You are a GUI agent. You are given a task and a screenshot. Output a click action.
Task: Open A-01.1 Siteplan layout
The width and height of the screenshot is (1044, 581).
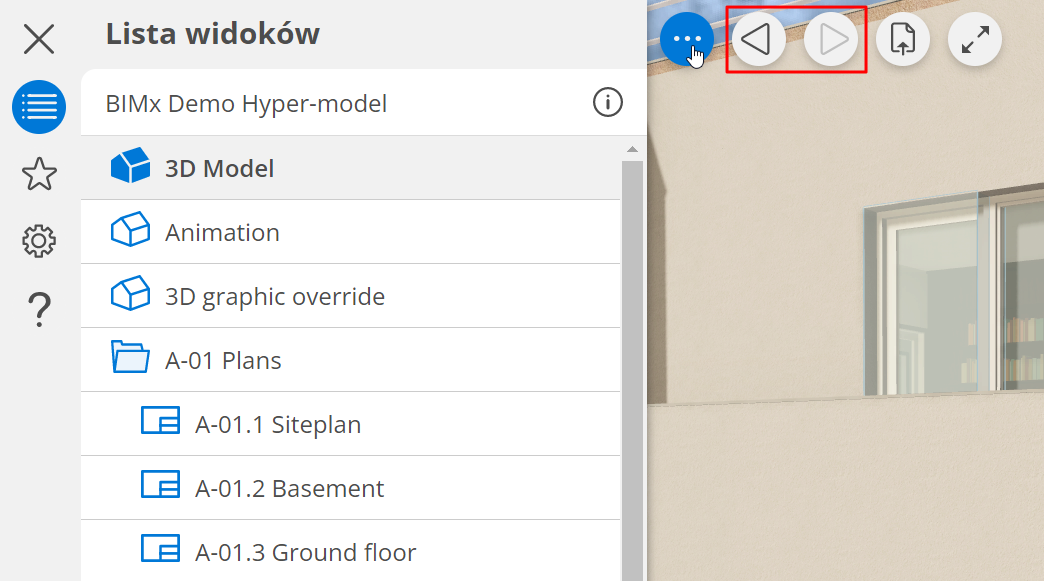278,424
